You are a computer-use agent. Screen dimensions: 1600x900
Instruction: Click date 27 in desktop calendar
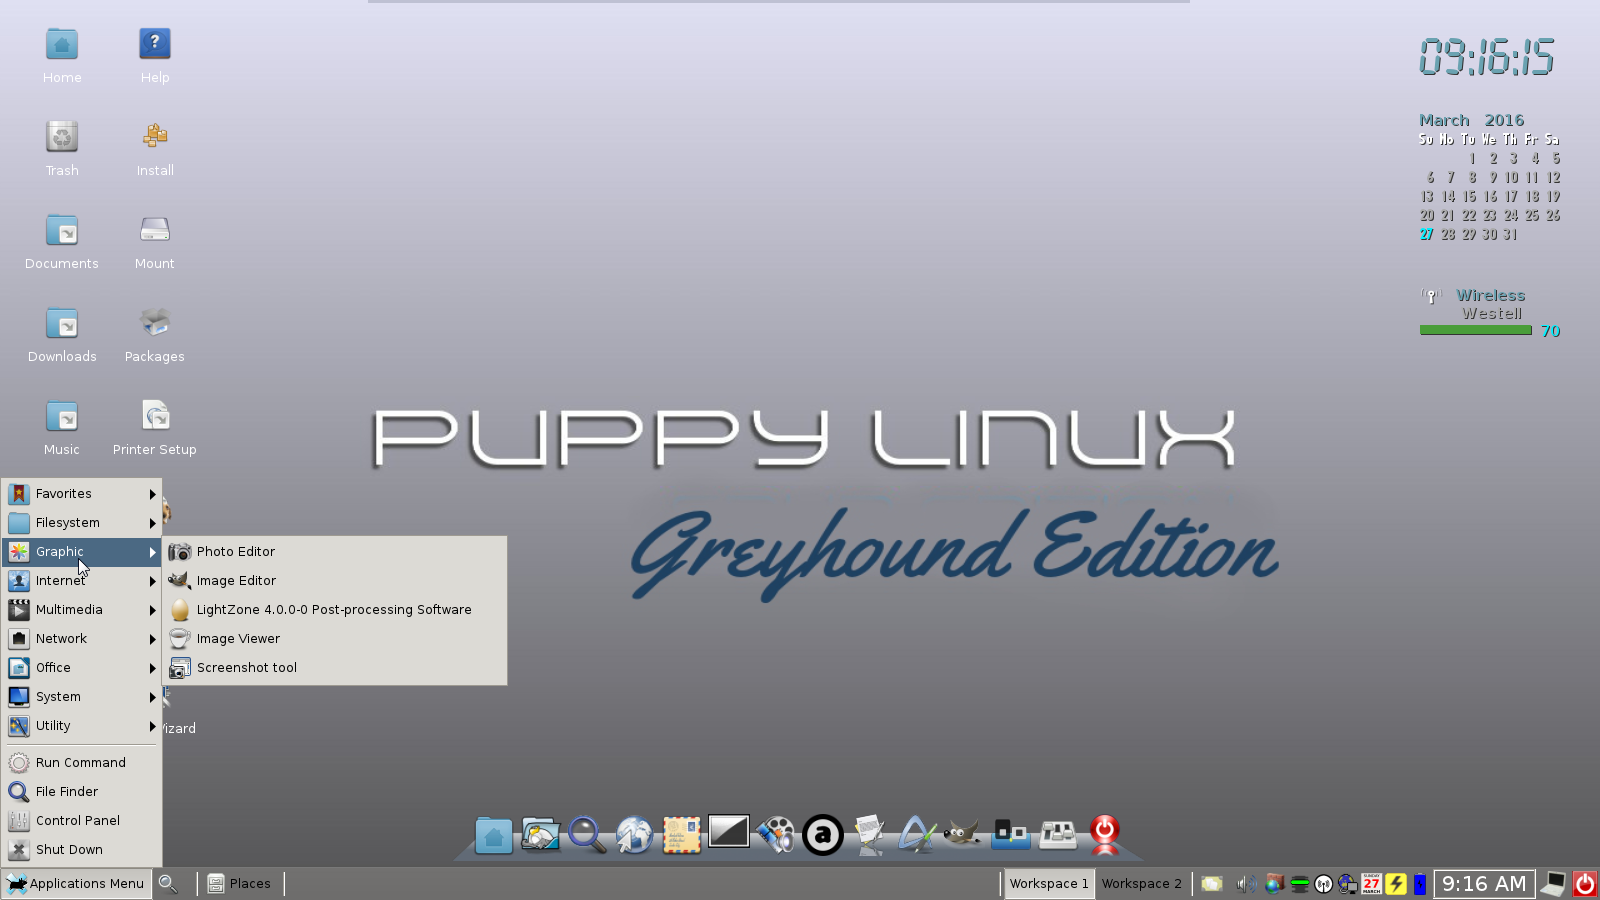[x=1427, y=235]
